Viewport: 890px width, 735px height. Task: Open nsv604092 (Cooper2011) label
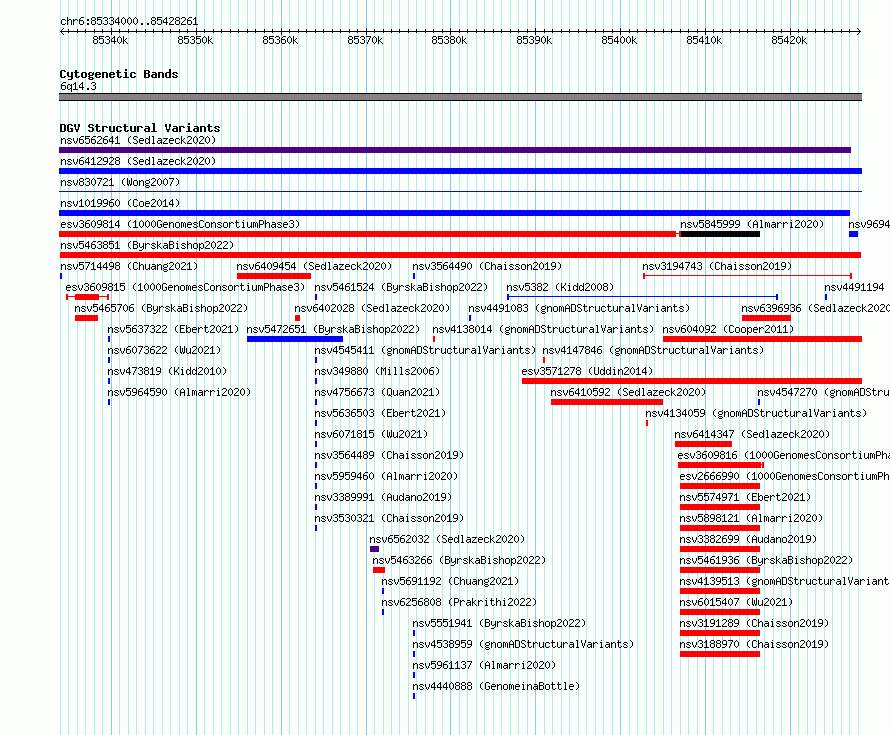click(728, 329)
